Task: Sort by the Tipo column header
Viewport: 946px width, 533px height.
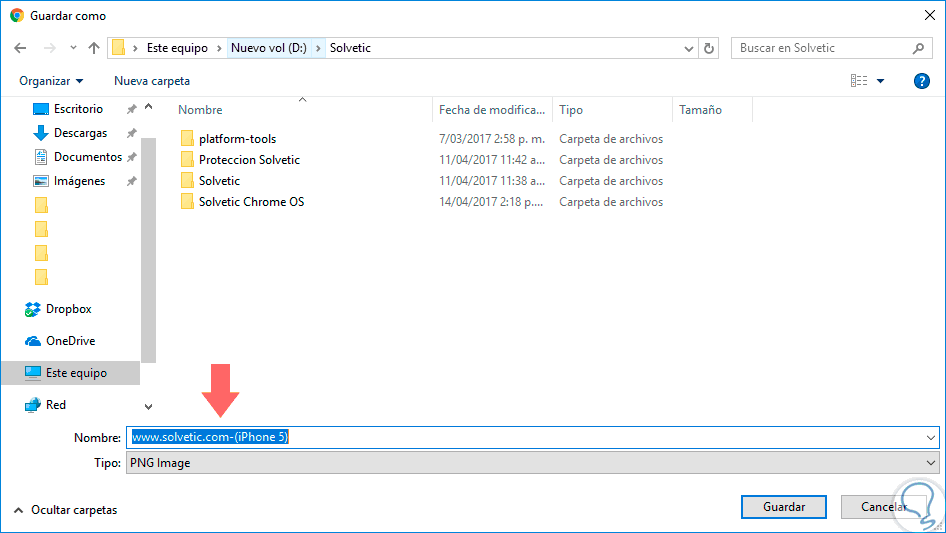Action: [x=571, y=110]
